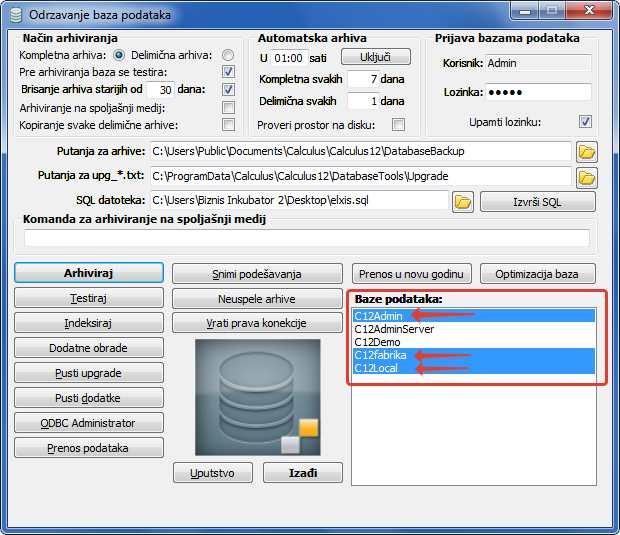This screenshot has height=535, width=620.
Task: Select C12AdminServer in database list
Action: tap(394, 329)
